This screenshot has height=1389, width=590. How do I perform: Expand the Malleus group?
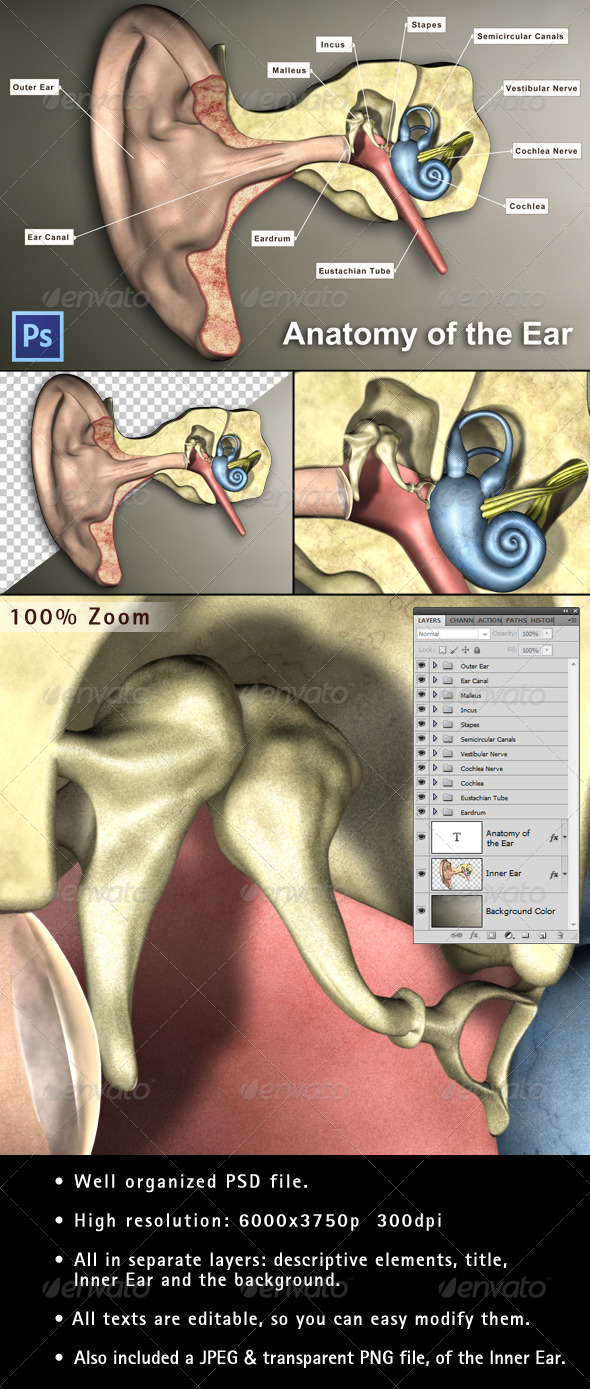(435, 695)
